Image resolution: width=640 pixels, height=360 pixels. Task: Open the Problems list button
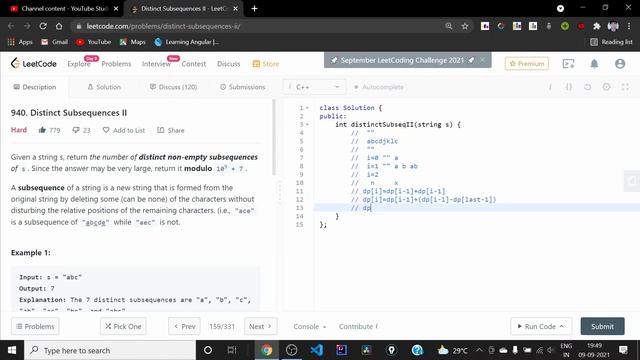(x=35, y=327)
